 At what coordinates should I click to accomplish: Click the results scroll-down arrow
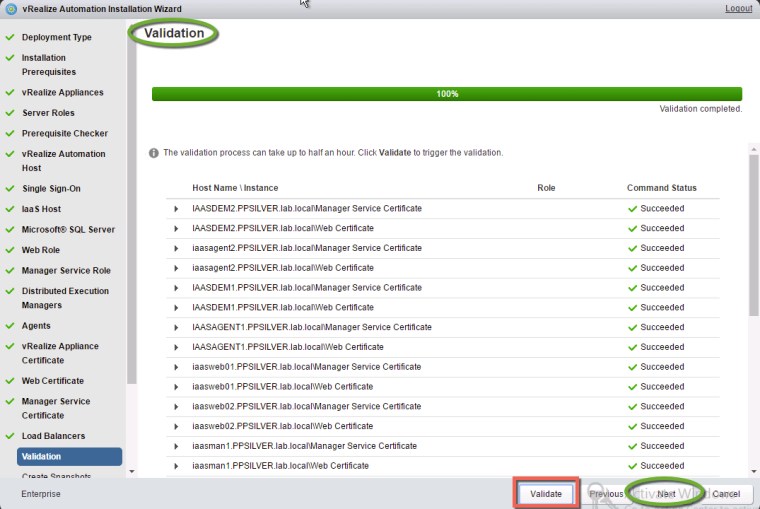[x=754, y=471]
